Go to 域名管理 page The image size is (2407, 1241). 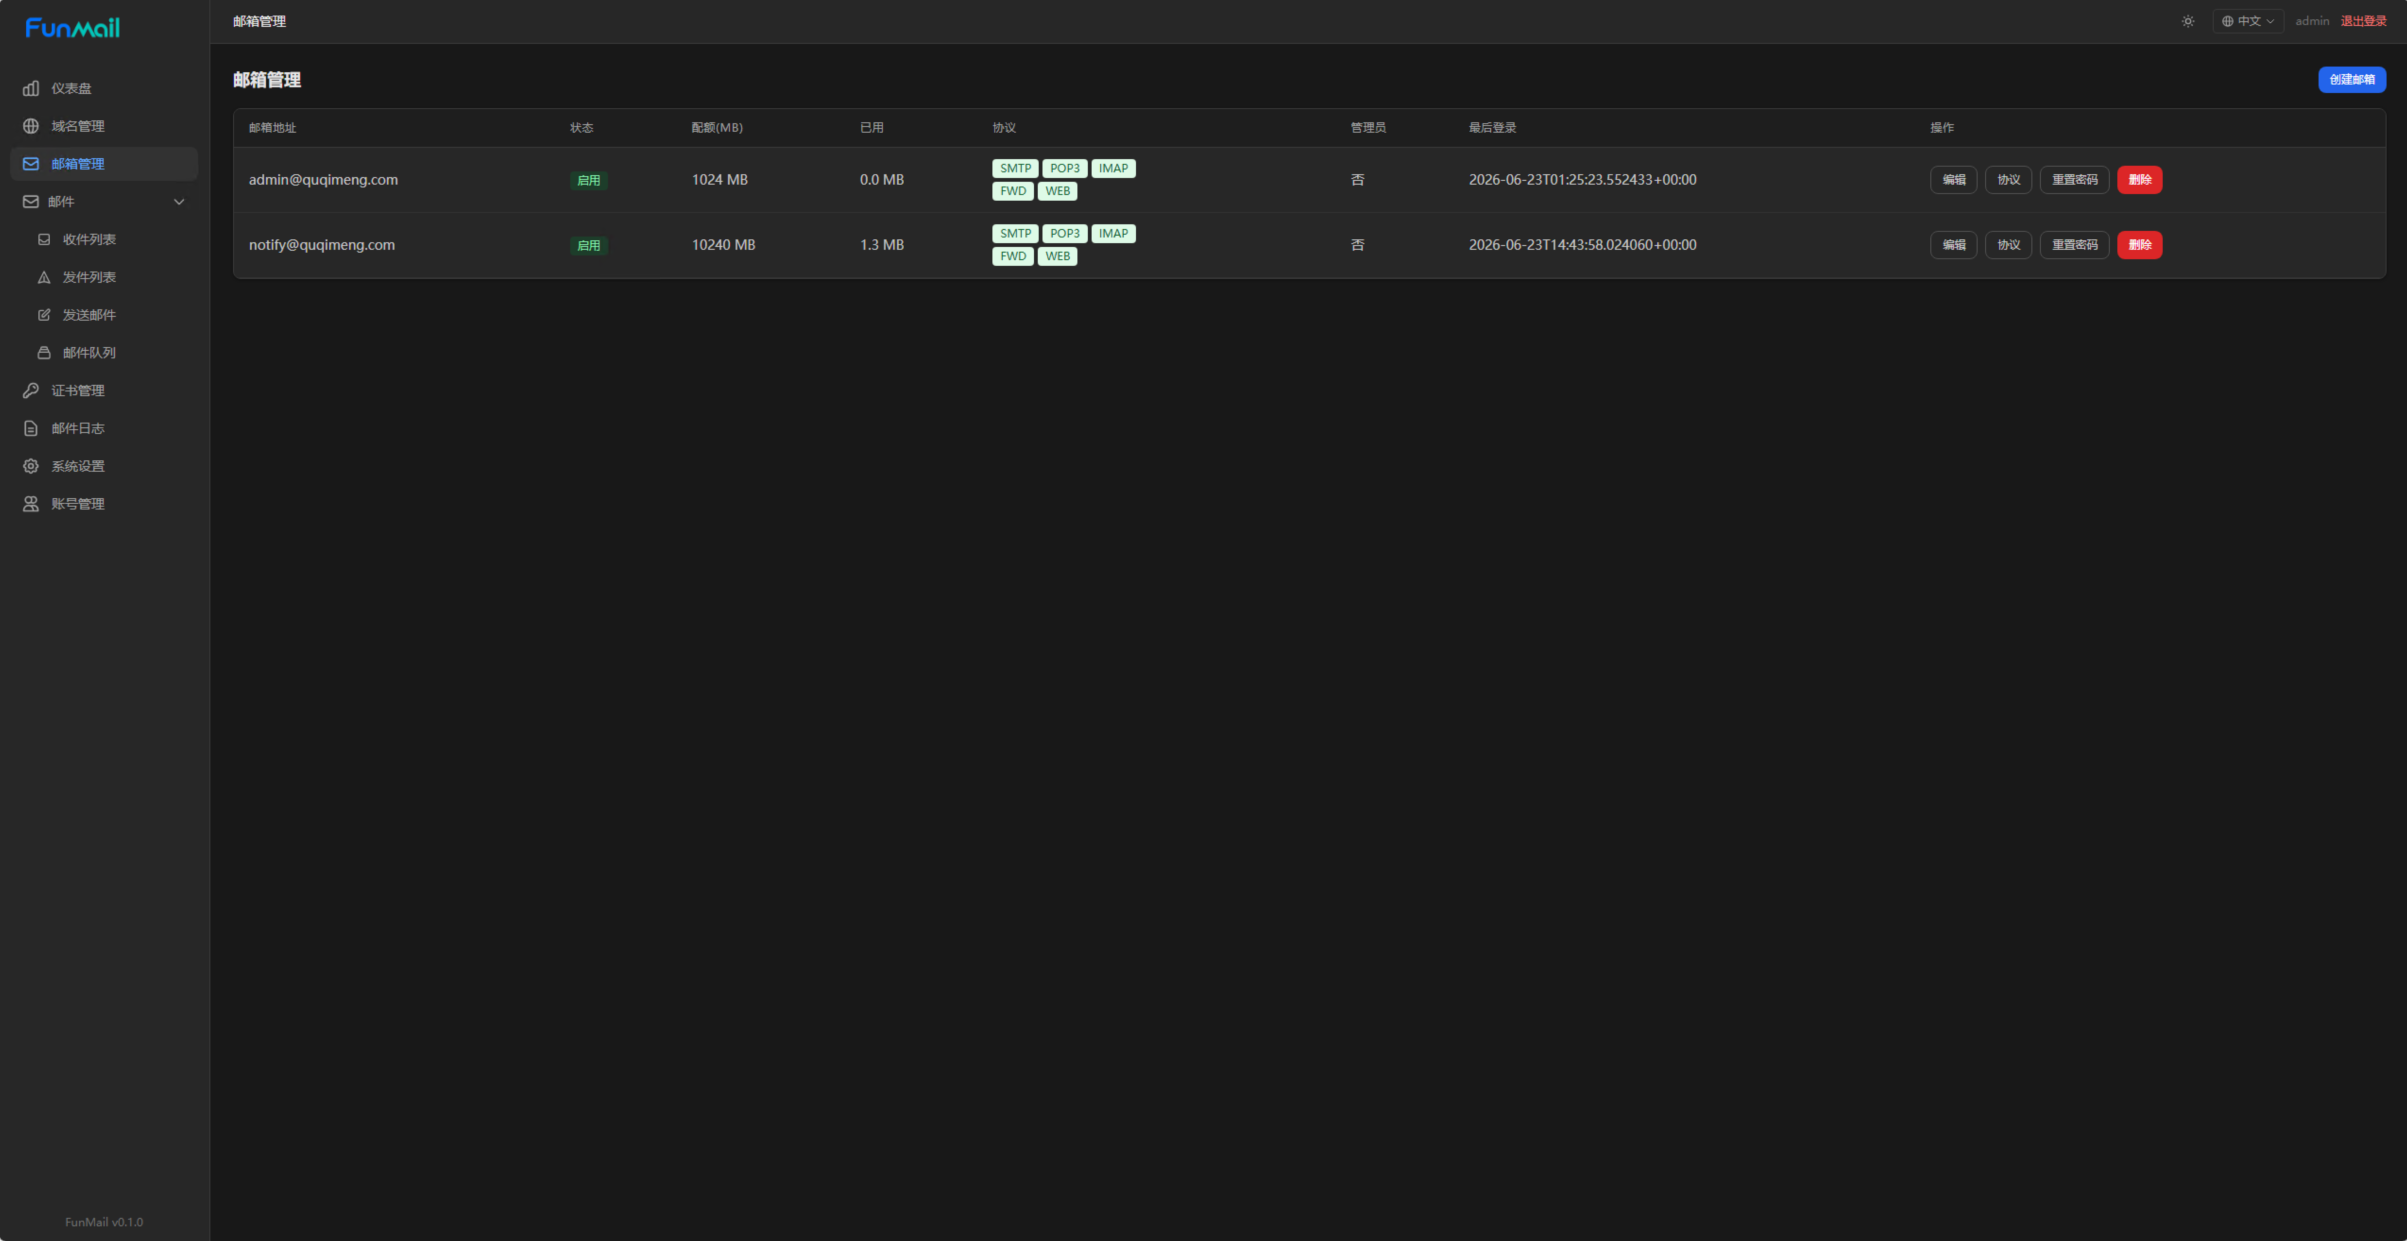[x=103, y=126]
